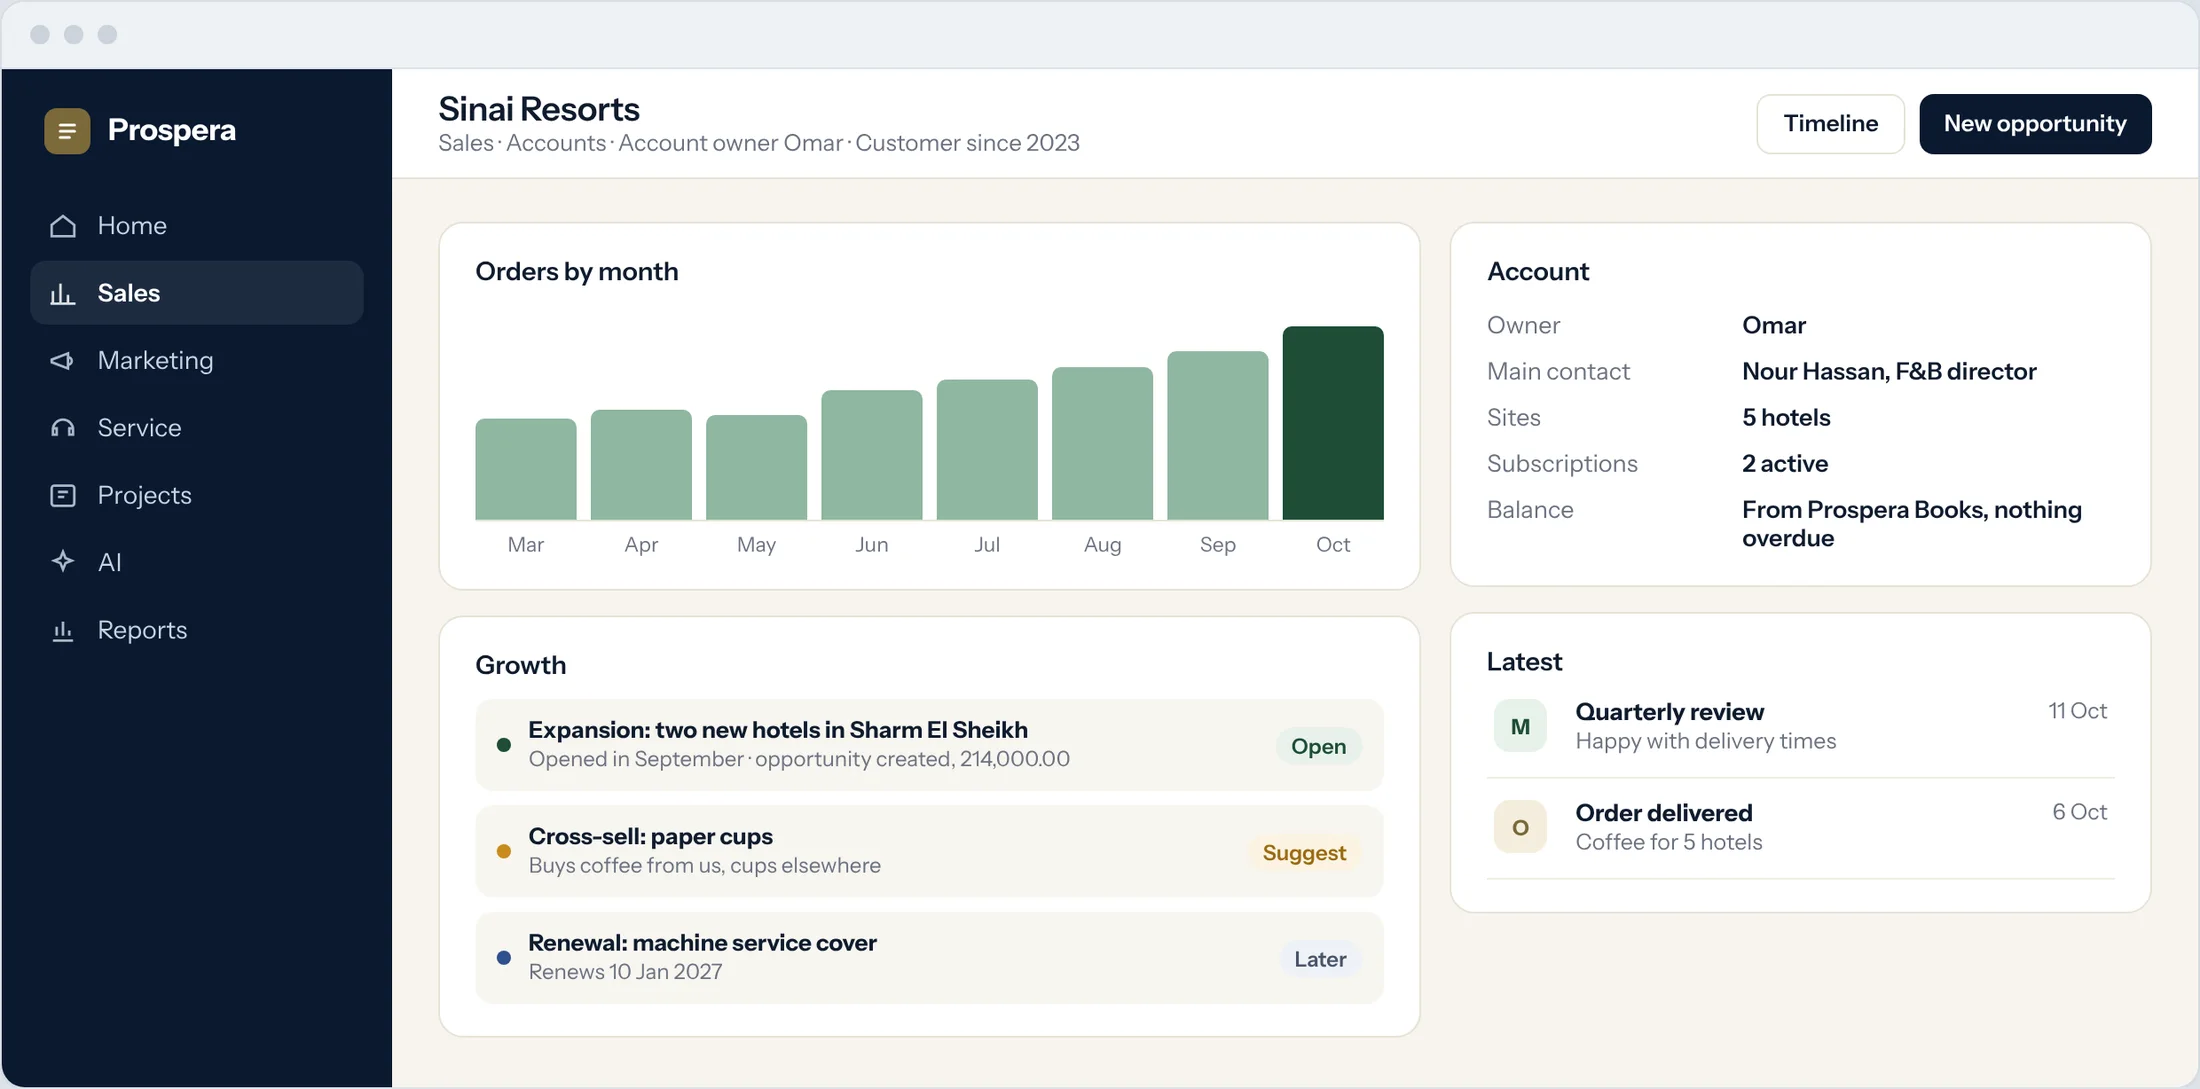The width and height of the screenshot is (2200, 1089).
Task: Click the Aug bar in Orders chart
Action: click(x=1102, y=444)
